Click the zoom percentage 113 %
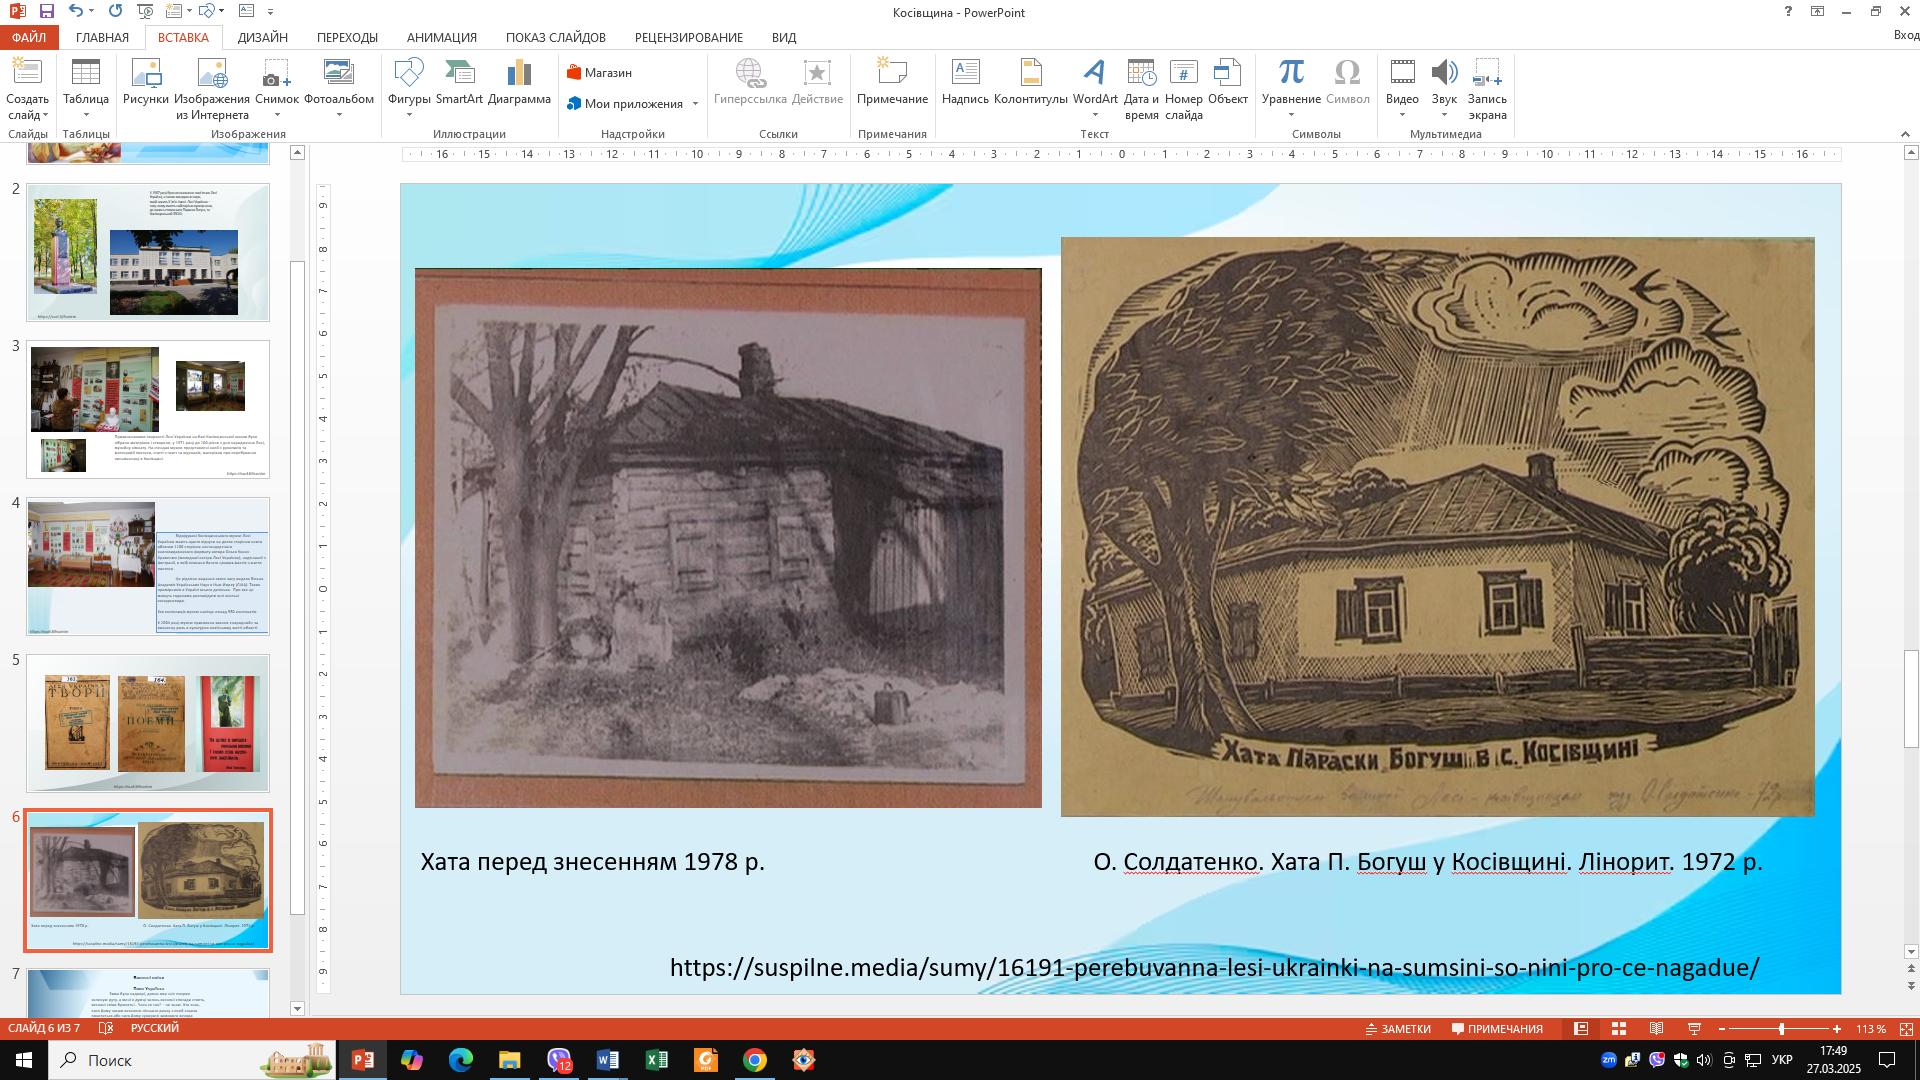Viewport: 1920px width, 1080px height. click(x=1870, y=1029)
